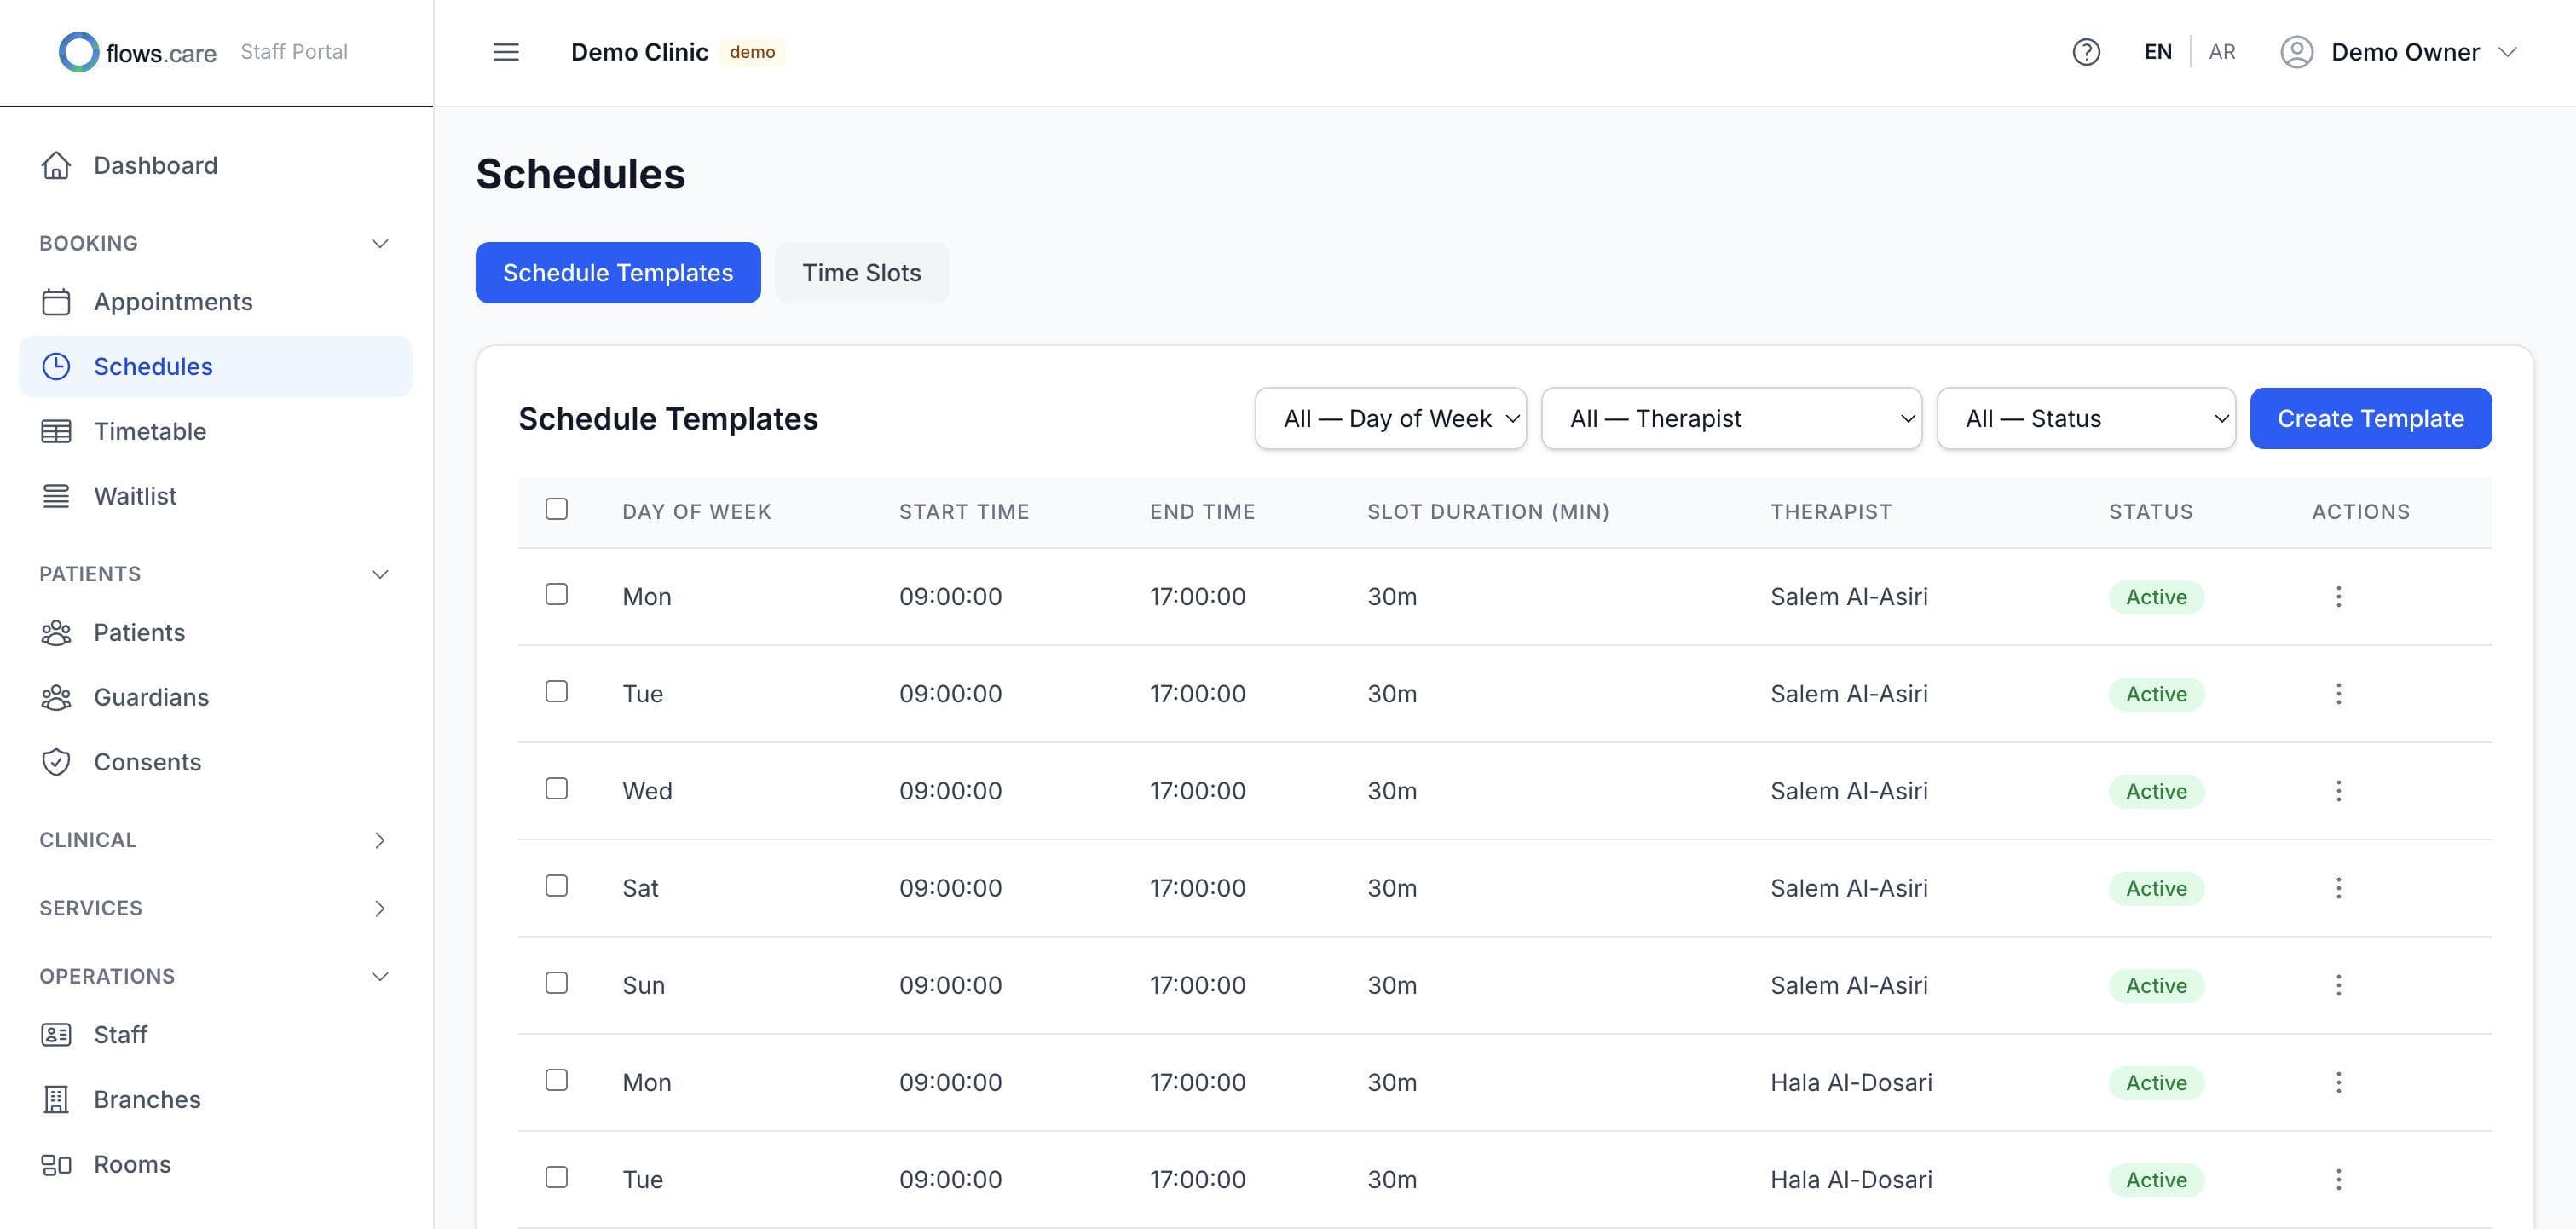The image size is (2576, 1229).
Task: Click the Timetable grid icon
Action: click(x=56, y=431)
